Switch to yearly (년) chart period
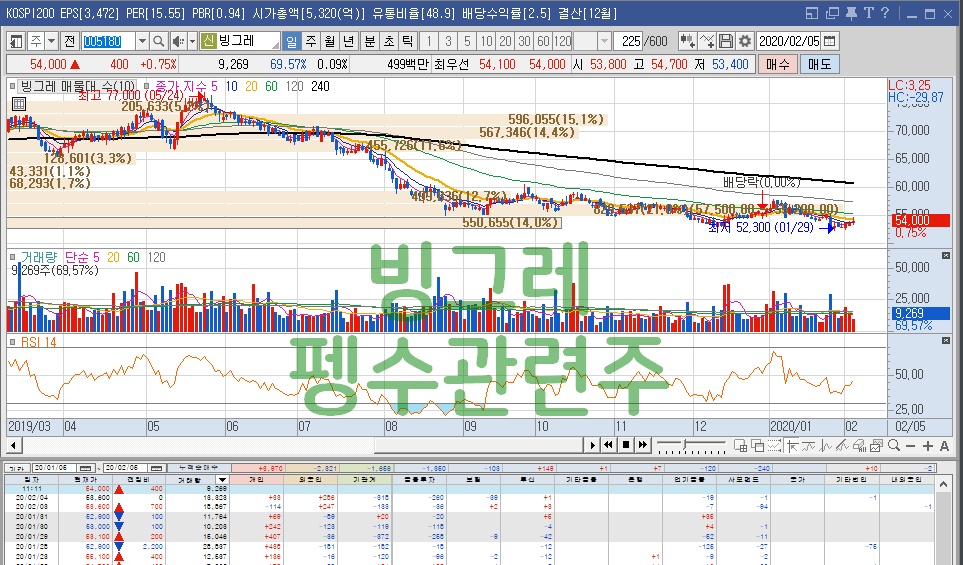The height and width of the screenshot is (565, 963). pos(348,41)
